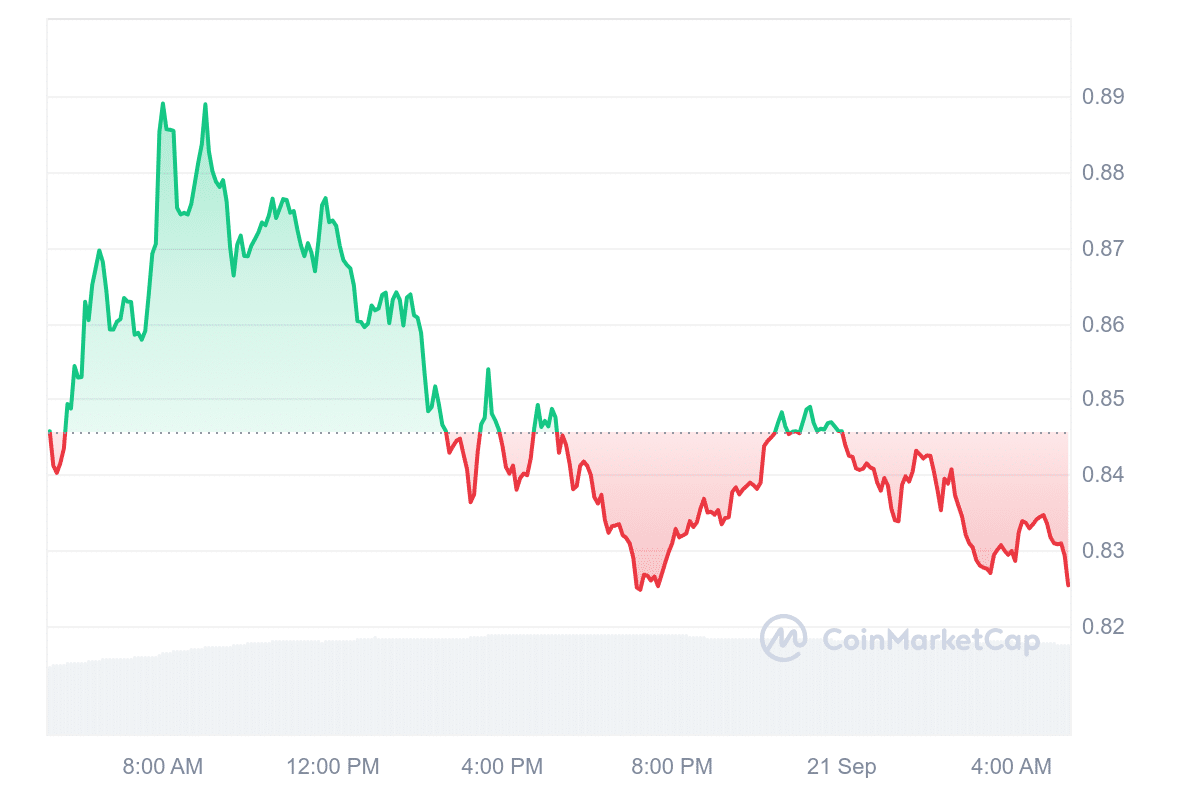The image size is (1200, 800).
Task: Click the 0.86 price axis label
Action: tap(1103, 325)
